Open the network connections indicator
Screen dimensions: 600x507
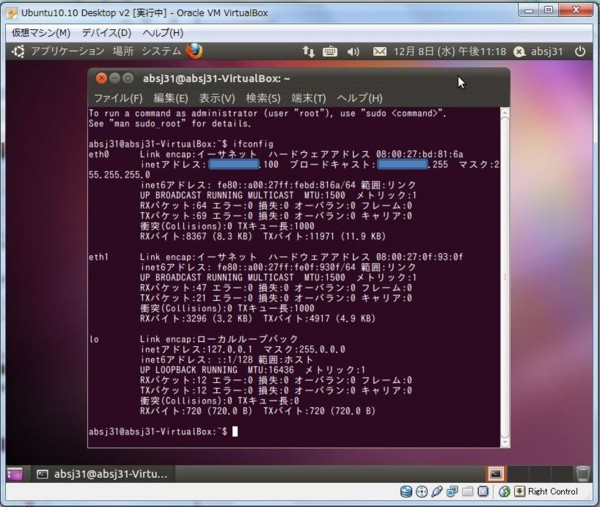click(308, 51)
